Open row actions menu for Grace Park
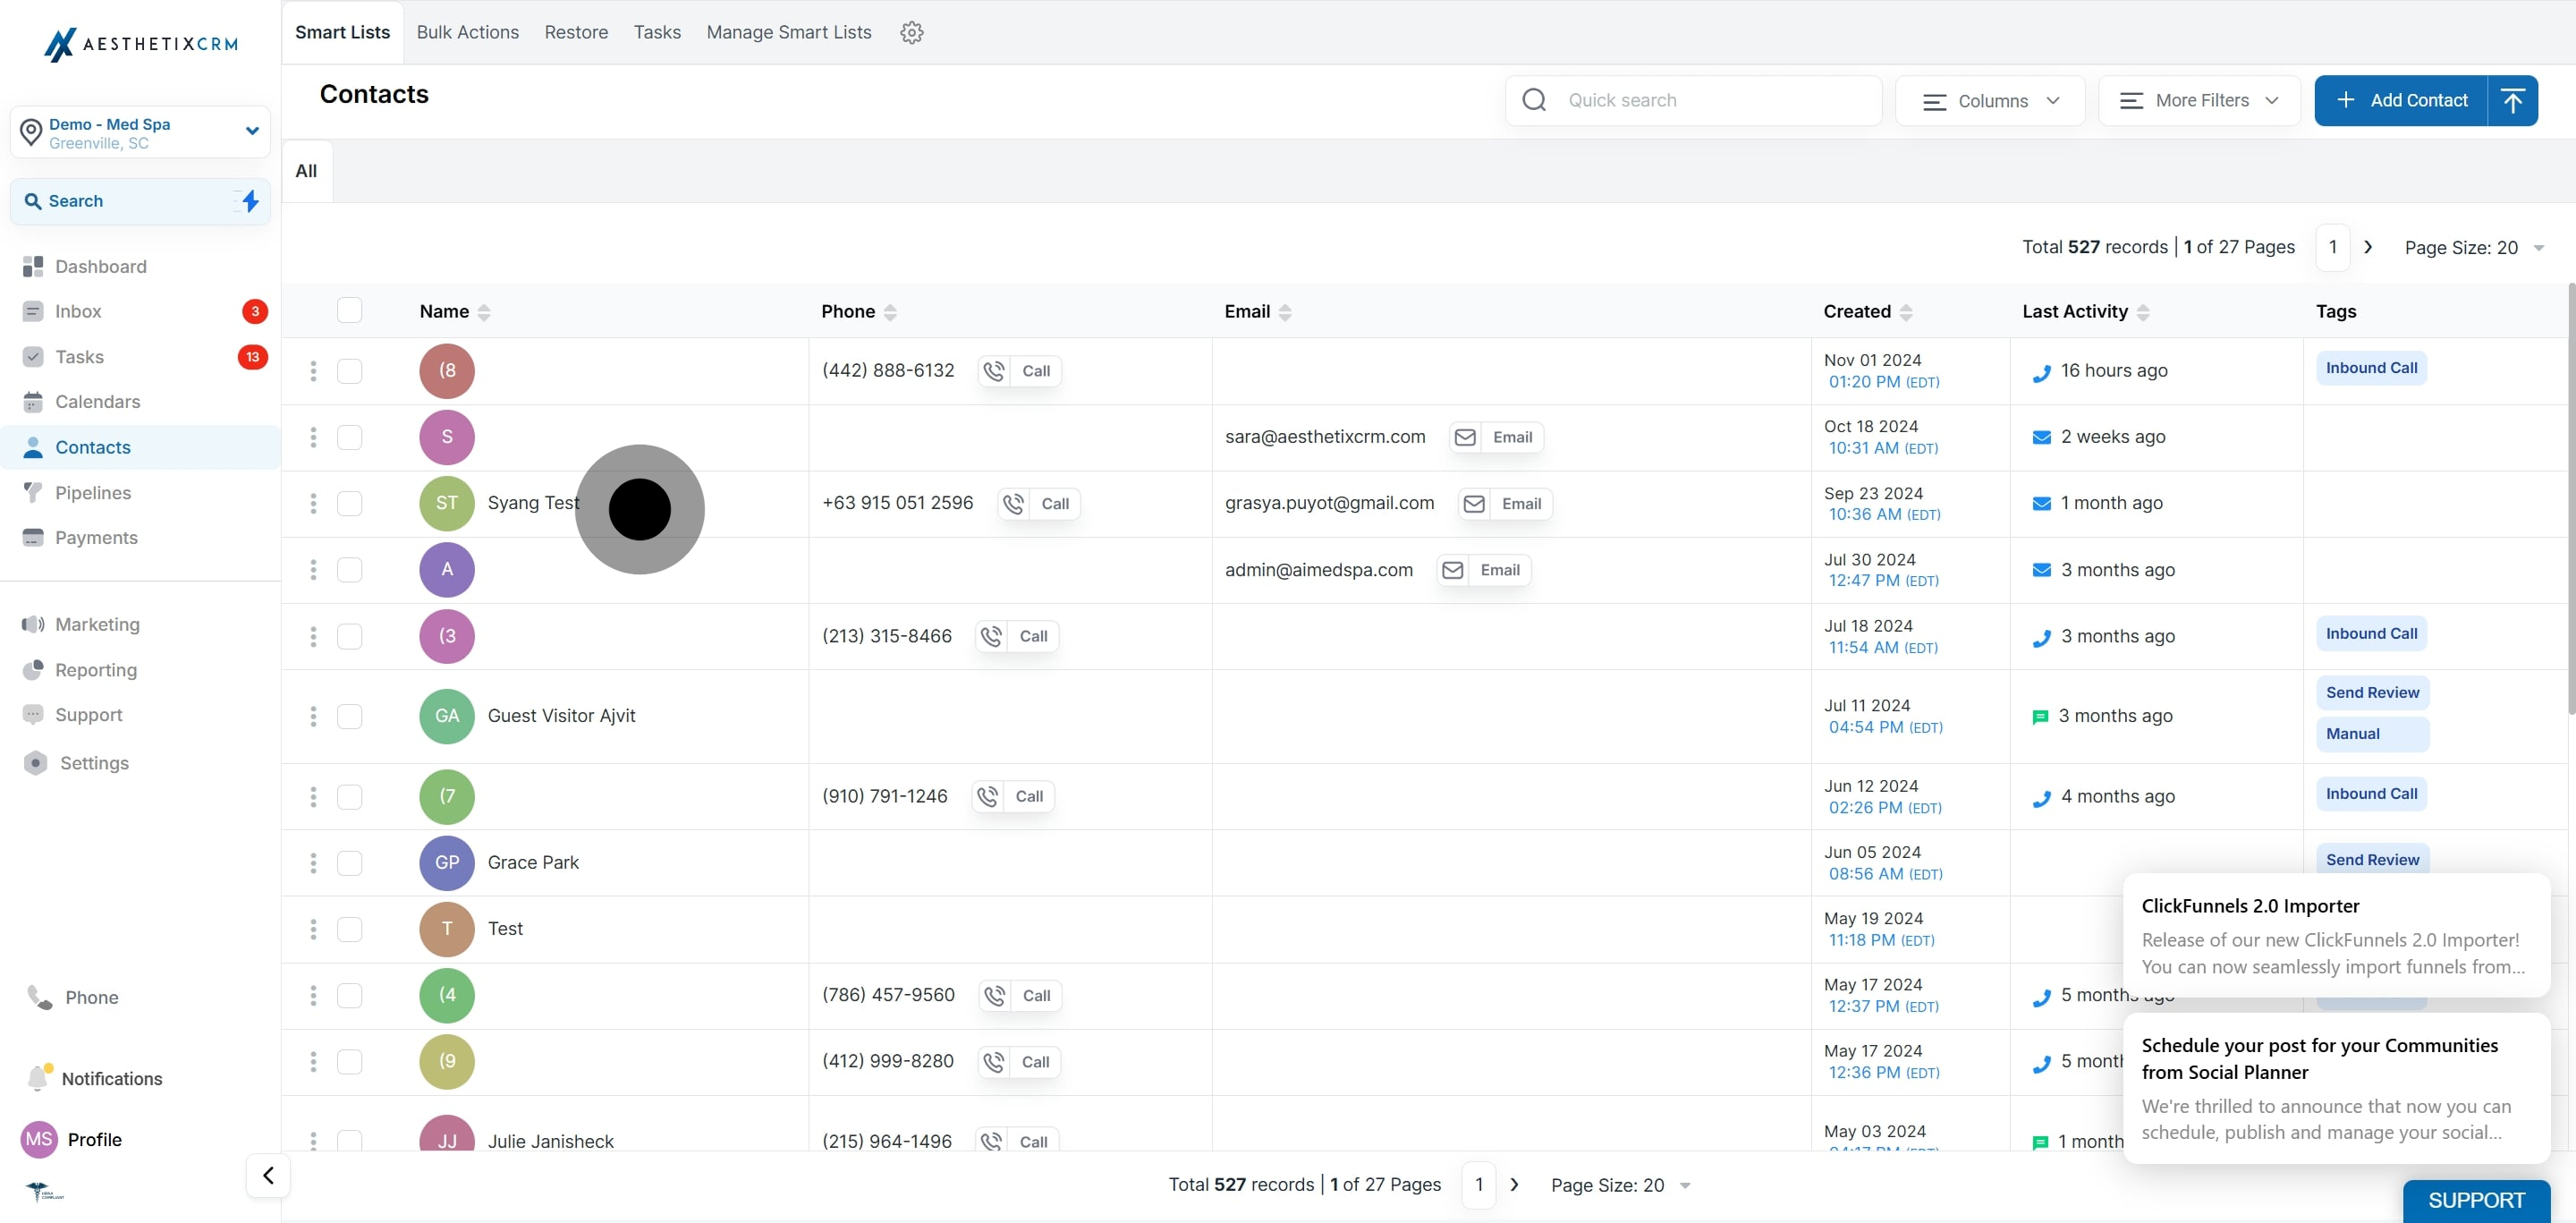2576x1223 pixels. (313, 862)
